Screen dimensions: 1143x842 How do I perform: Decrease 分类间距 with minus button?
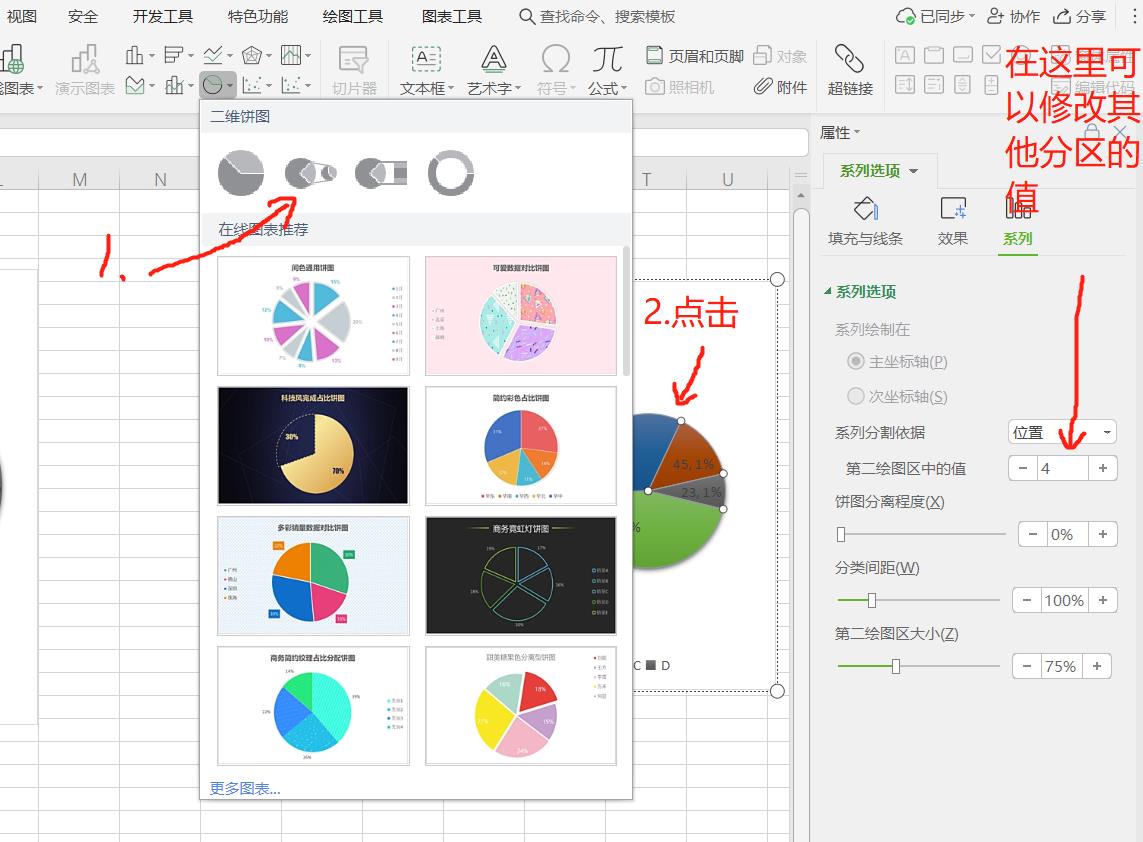pos(1027,600)
